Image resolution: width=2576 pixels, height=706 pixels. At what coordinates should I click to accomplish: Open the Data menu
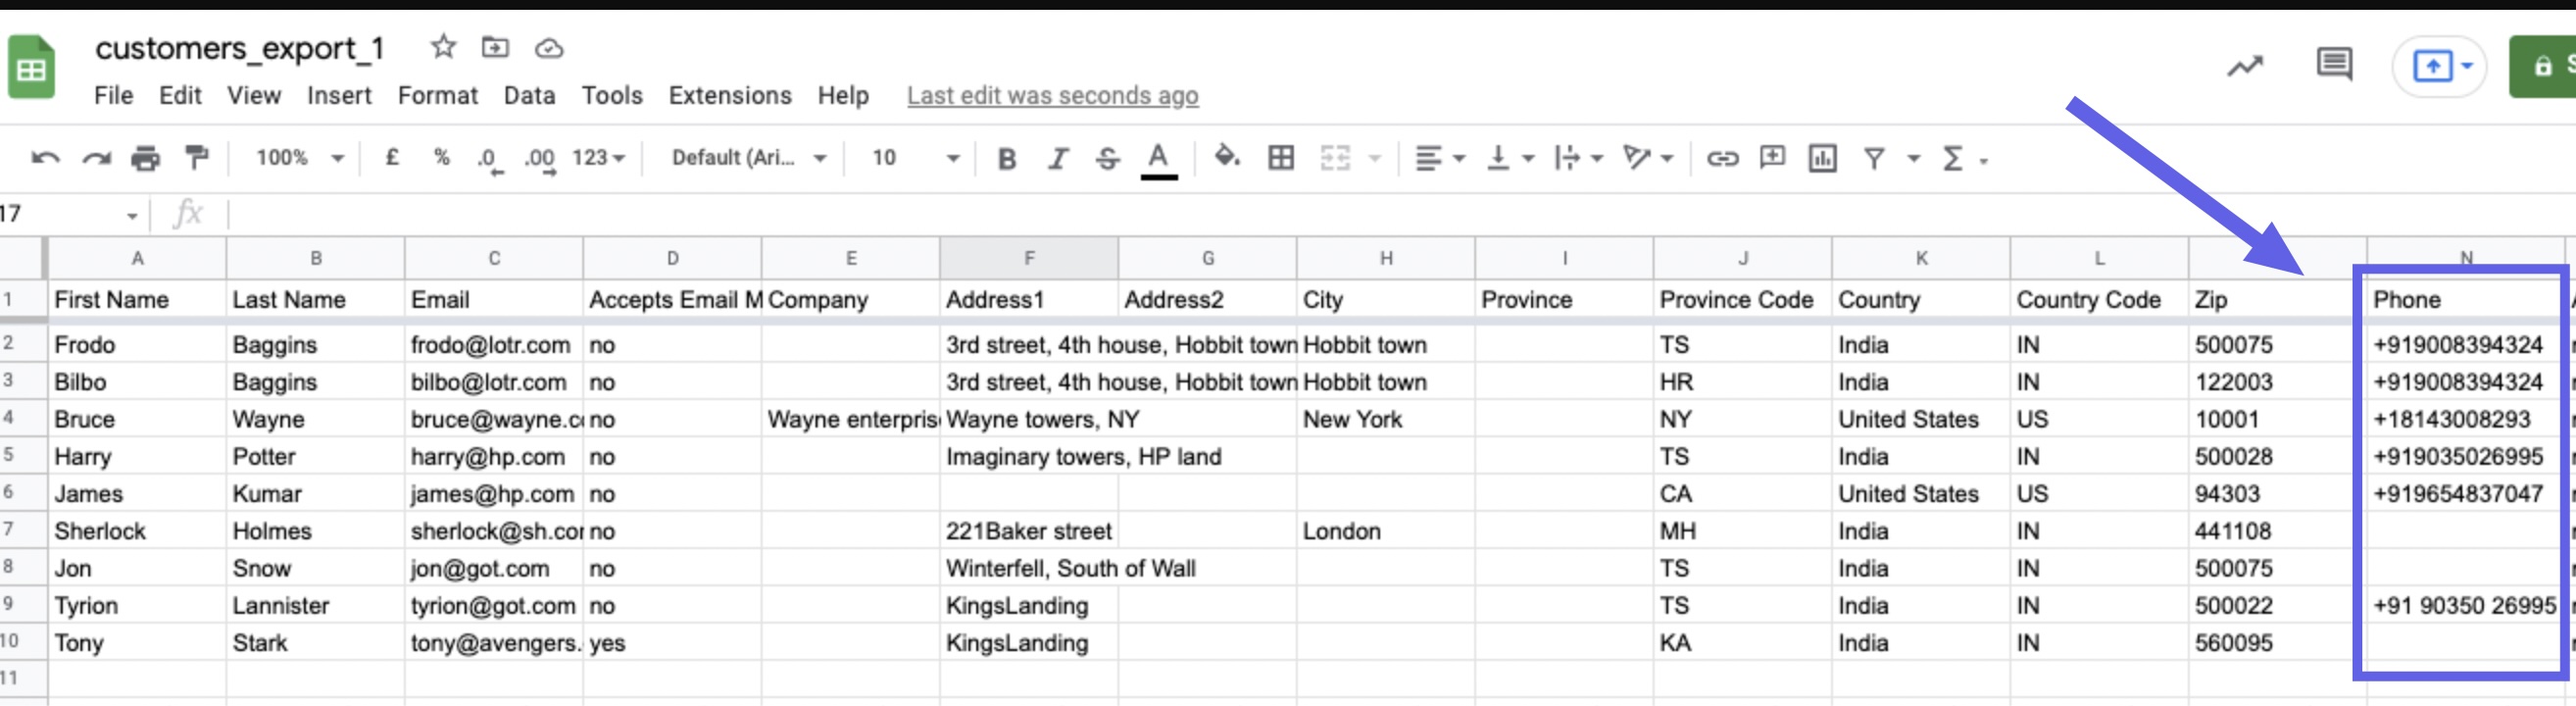pos(529,95)
